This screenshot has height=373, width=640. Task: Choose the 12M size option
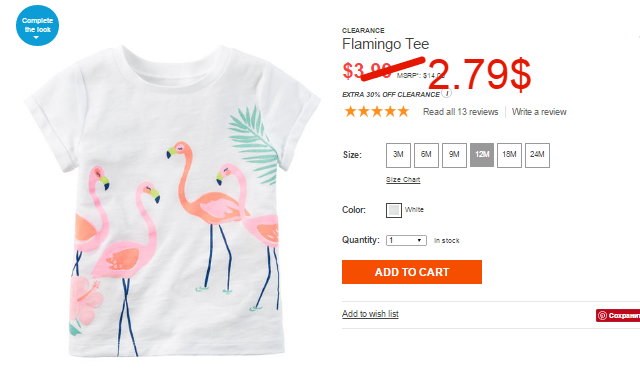click(482, 155)
